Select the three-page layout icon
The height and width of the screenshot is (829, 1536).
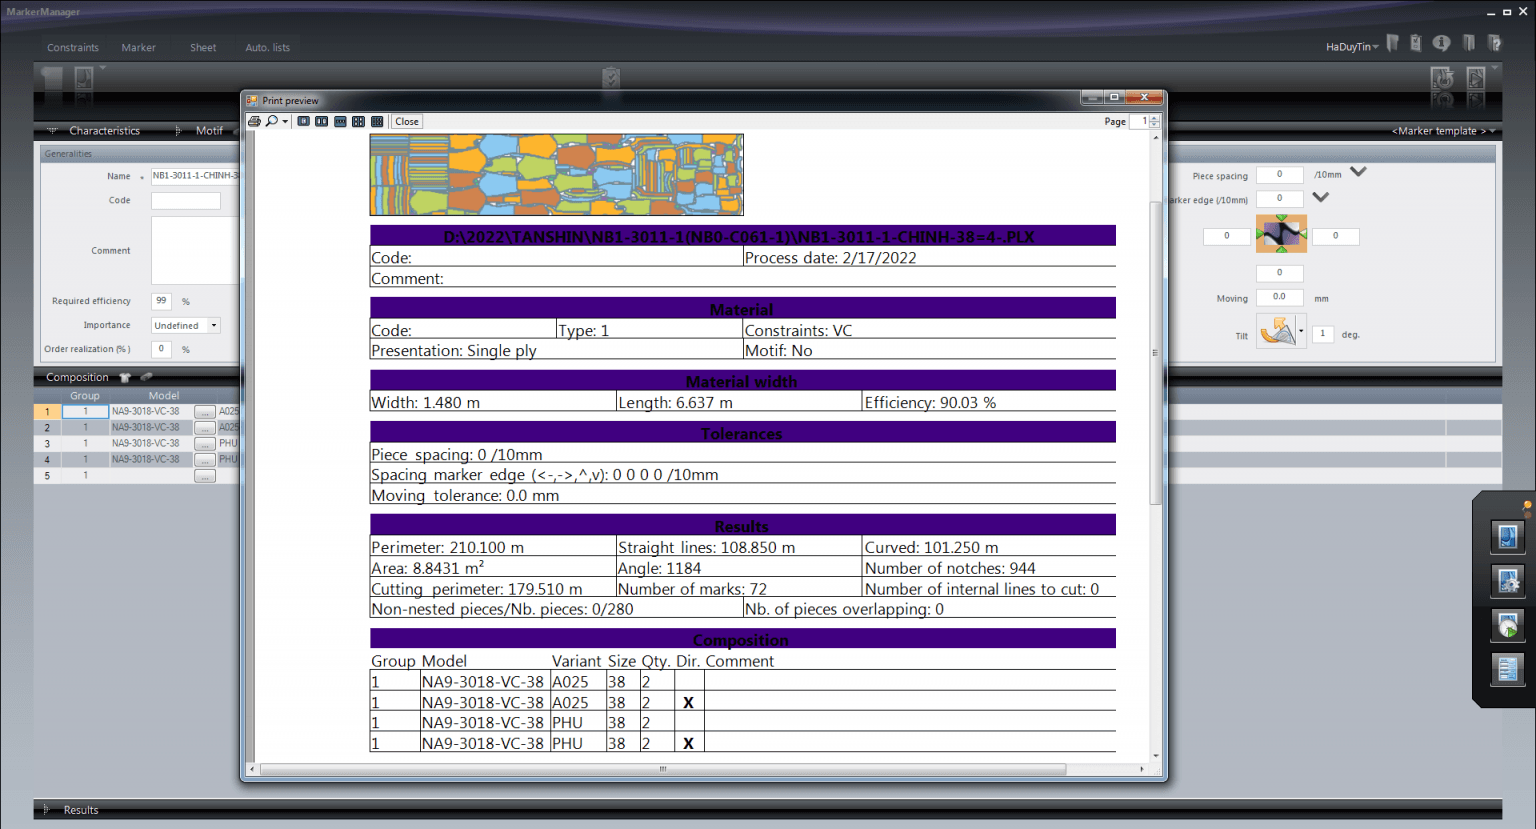pyautogui.click(x=341, y=121)
